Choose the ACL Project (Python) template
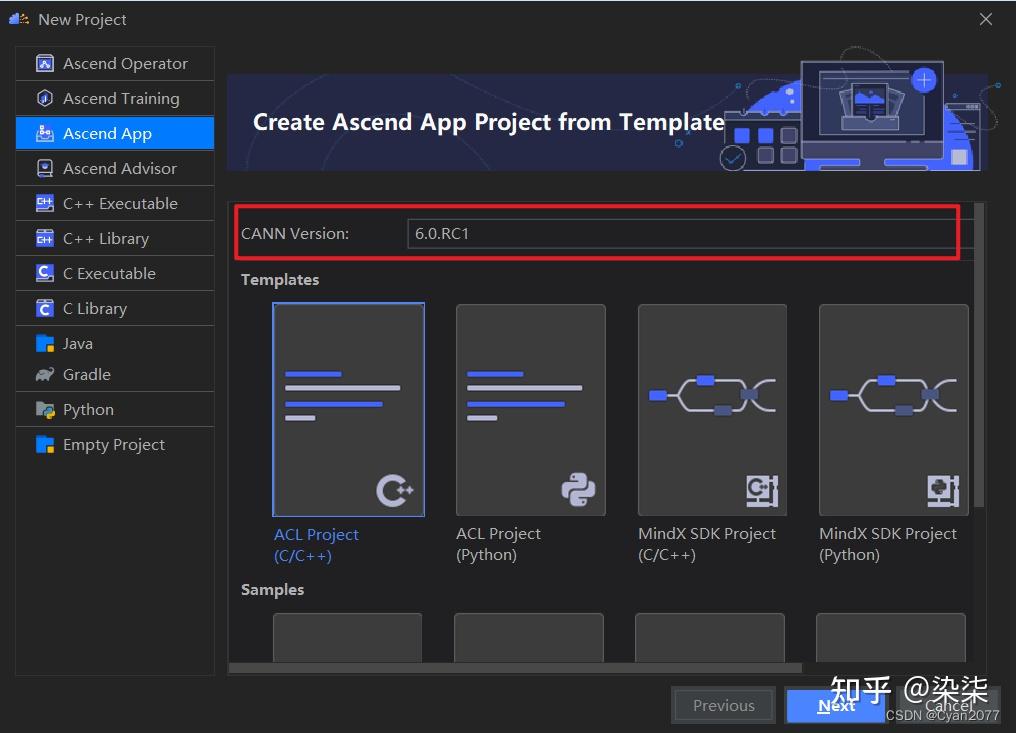The height and width of the screenshot is (733, 1016). (530, 410)
